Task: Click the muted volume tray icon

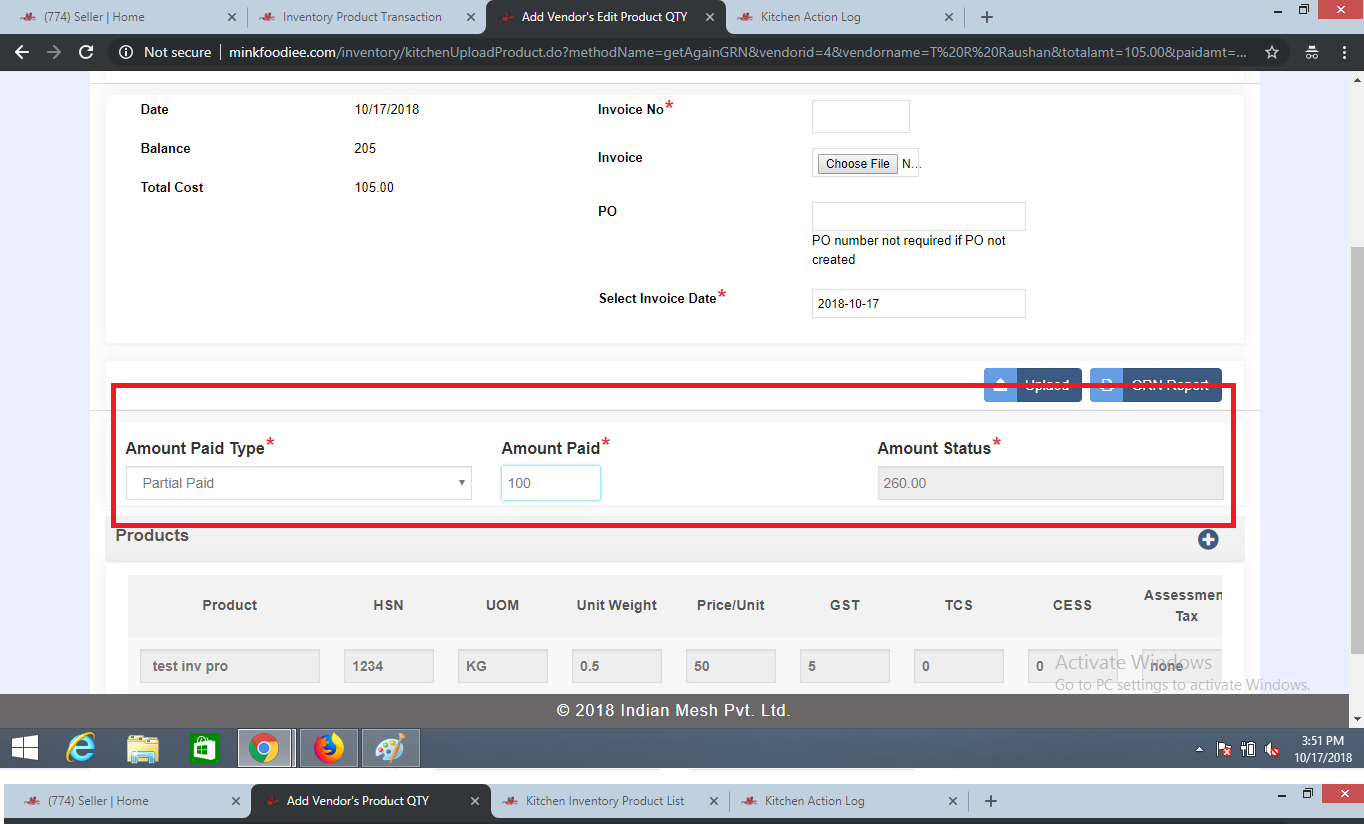Action: point(1272,749)
